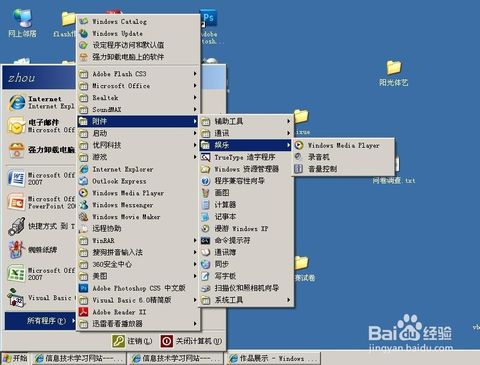Expand the Realtek submenu arrow

coord(195,98)
